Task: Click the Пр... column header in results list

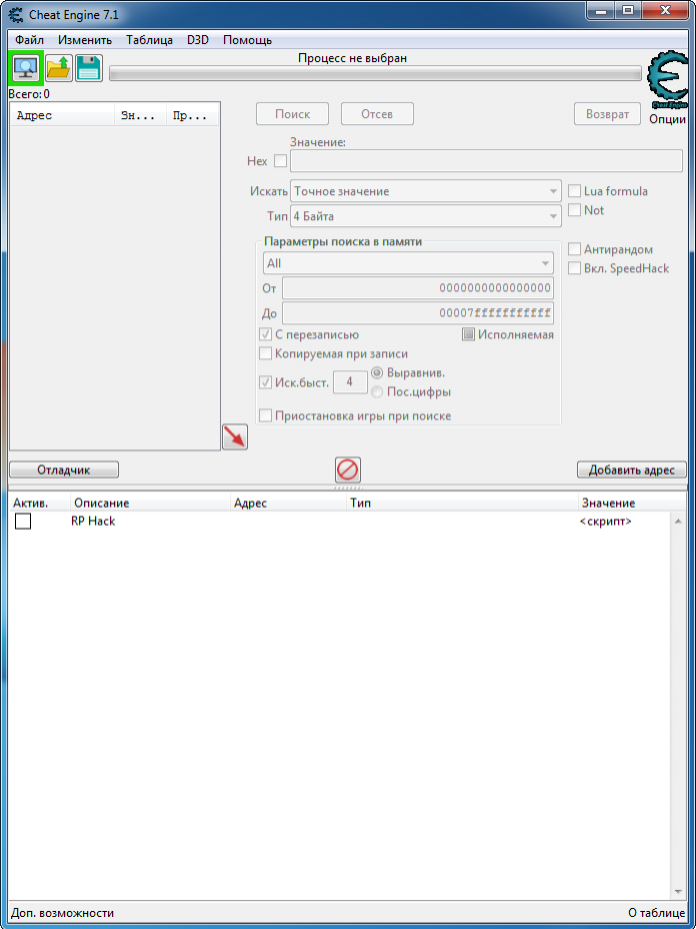Action: pyautogui.click(x=192, y=116)
